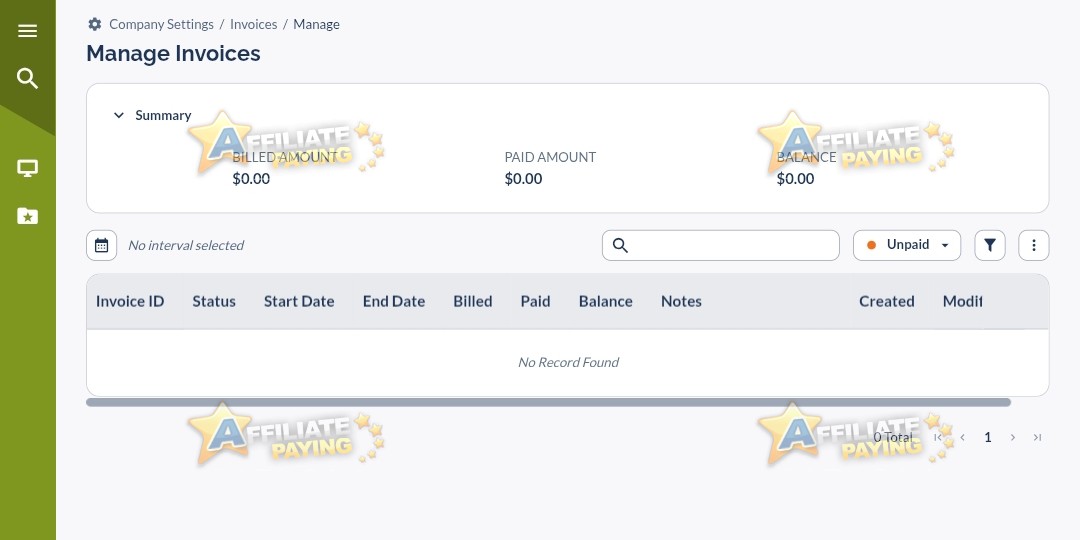Image resolution: width=1080 pixels, height=540 pixels.
Task: Sort by Created column header
Action: pos(886,301)
